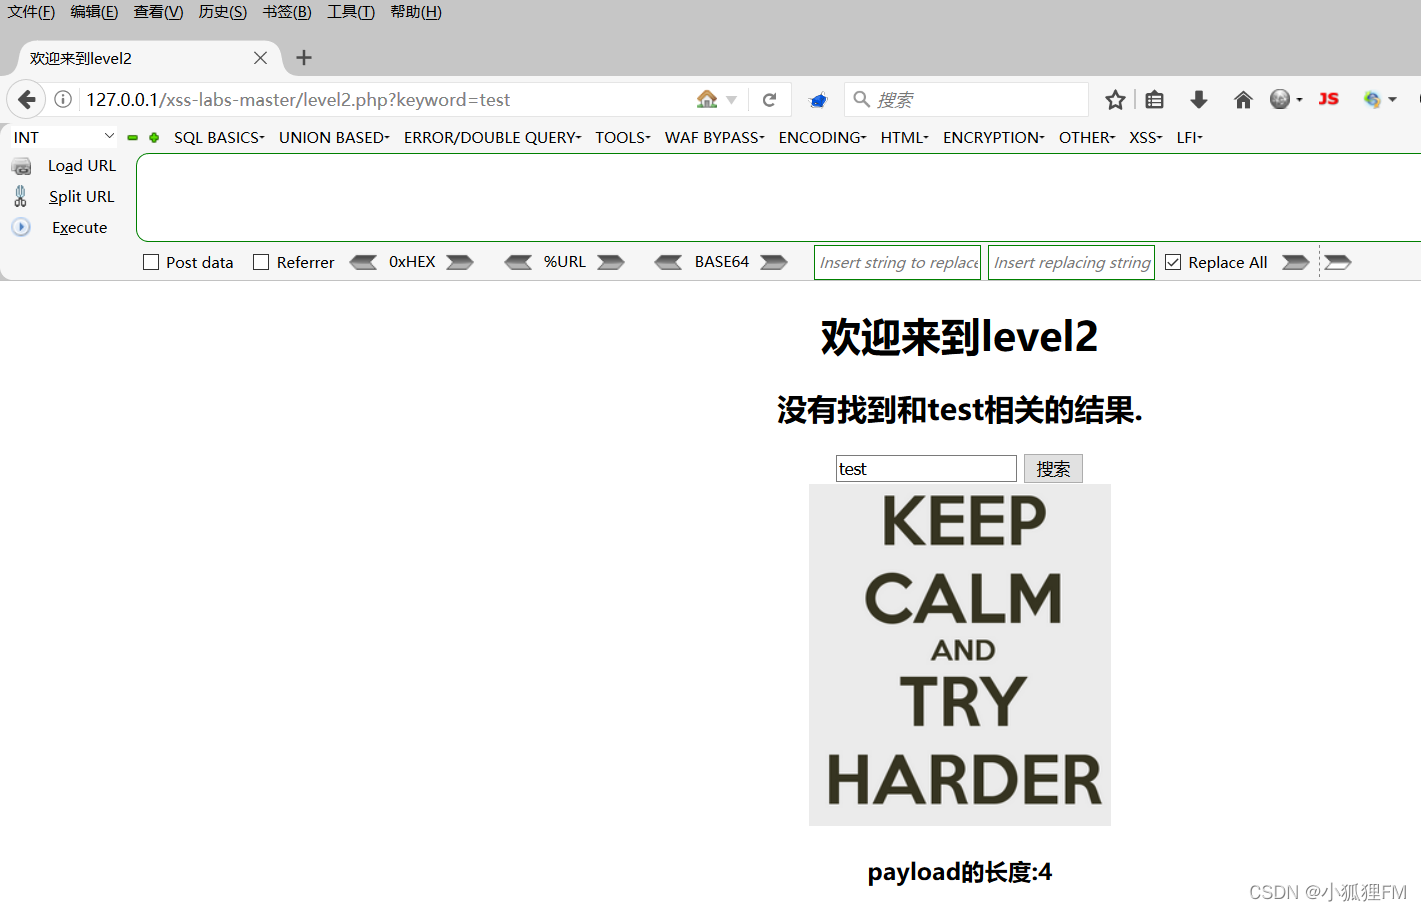Base64-encode with arrow right of BASE64
1421x911 pixels.
click(774, 262)
